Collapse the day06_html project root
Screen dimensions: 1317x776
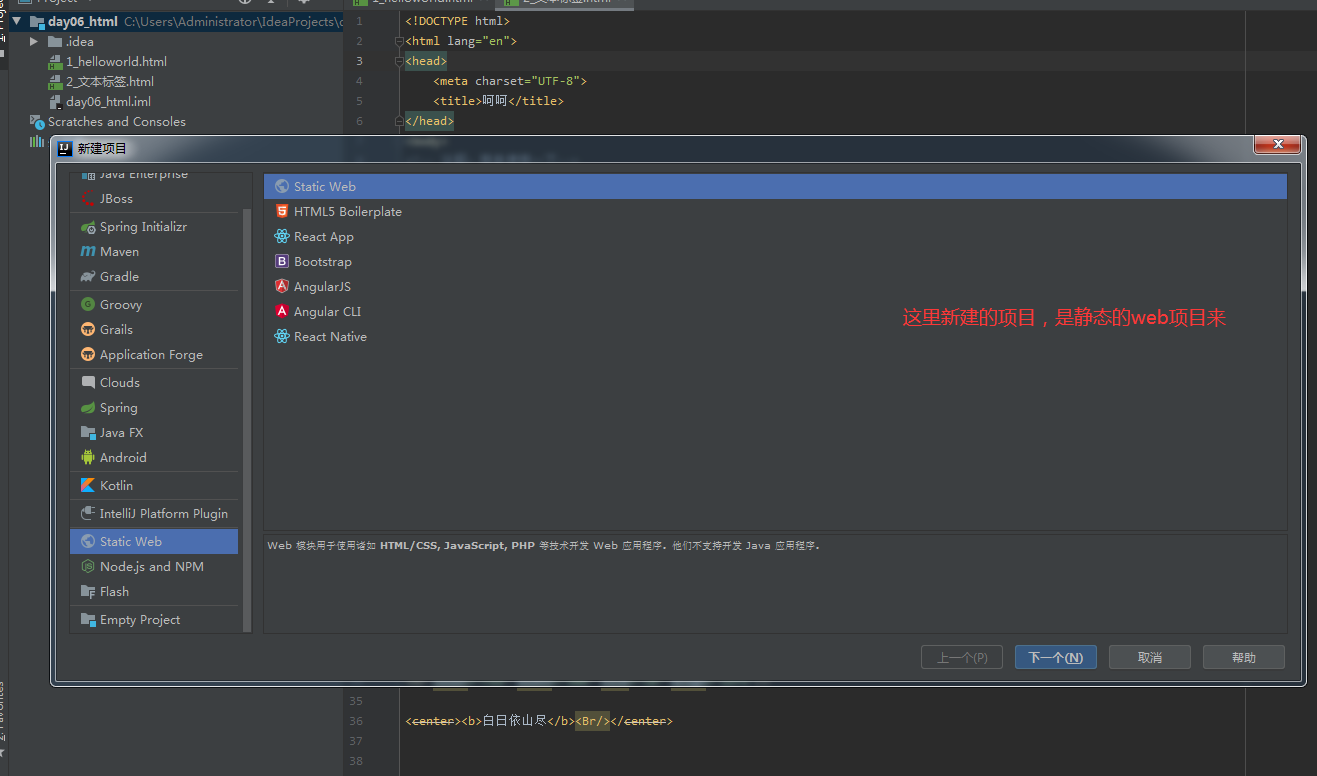click(17, 21)
